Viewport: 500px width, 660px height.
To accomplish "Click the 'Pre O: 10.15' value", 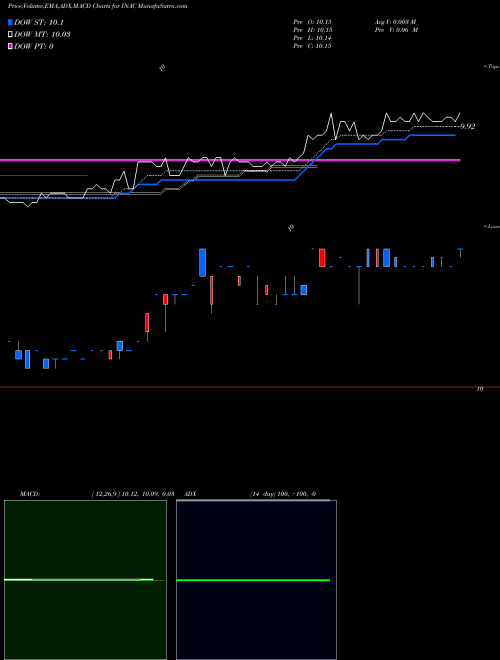I will (x=312, y=22).
